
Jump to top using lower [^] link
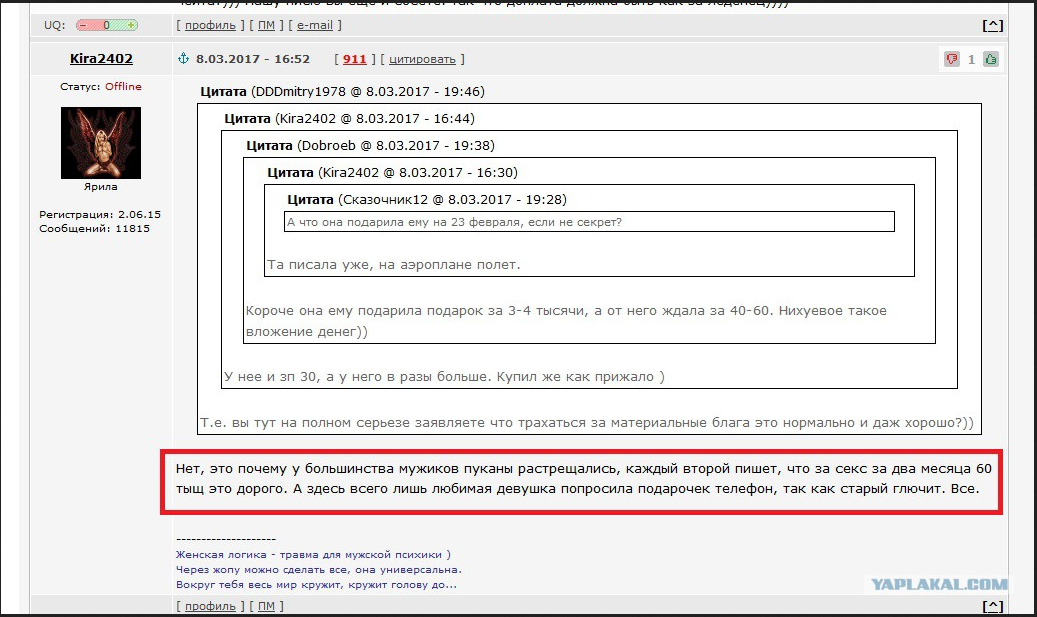pos(993,606)
